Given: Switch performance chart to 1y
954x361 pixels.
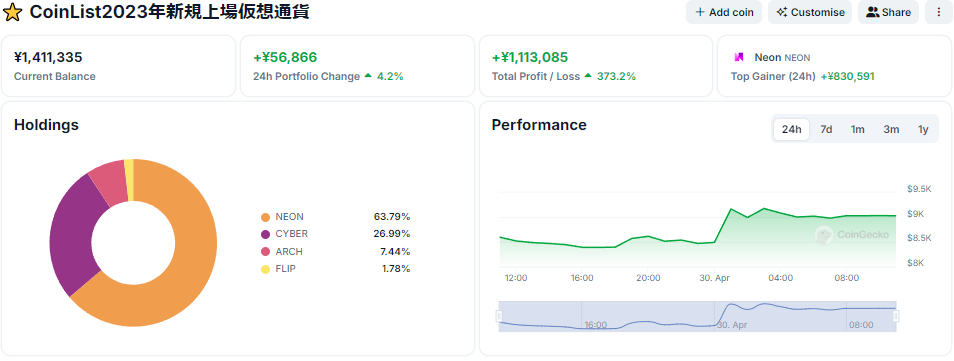Looking at the screenshot, I should tap(924, 129).
